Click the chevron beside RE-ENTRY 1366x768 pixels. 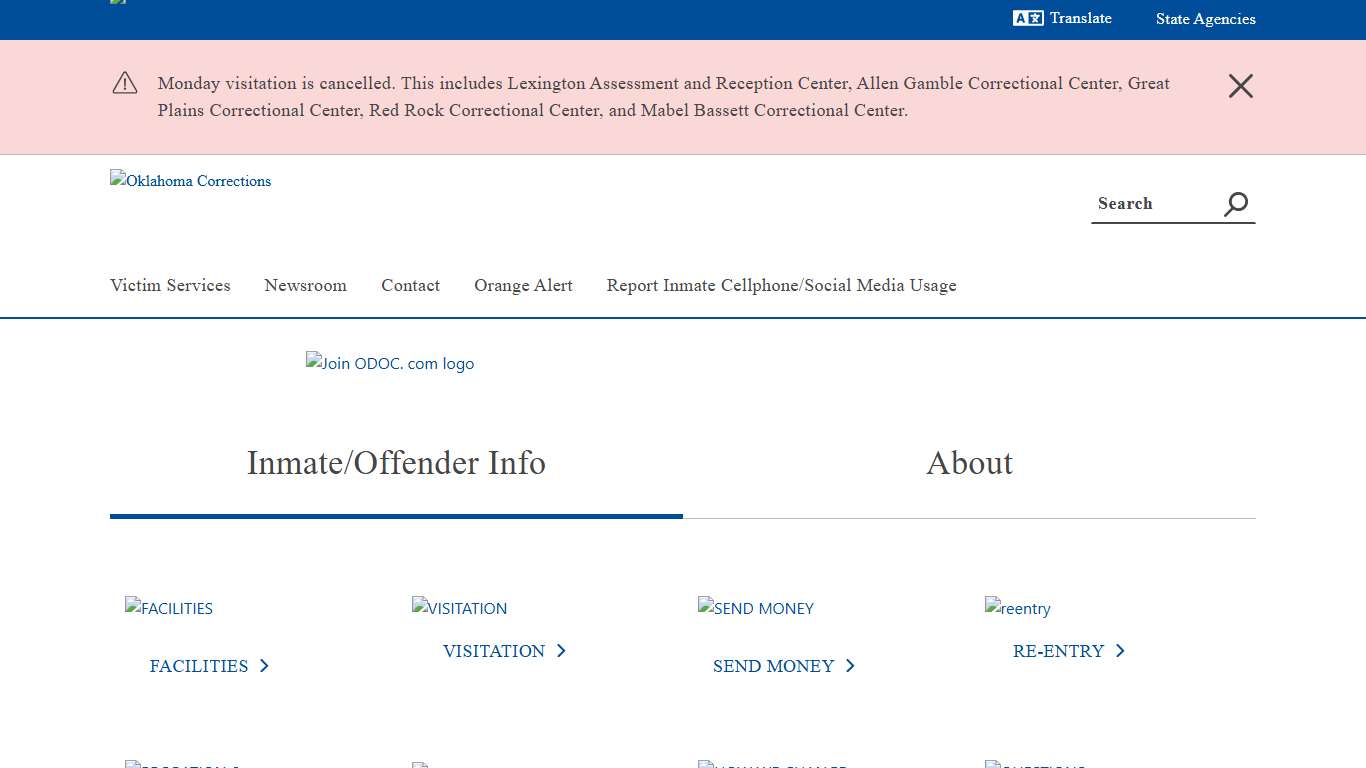[1121, 651]
